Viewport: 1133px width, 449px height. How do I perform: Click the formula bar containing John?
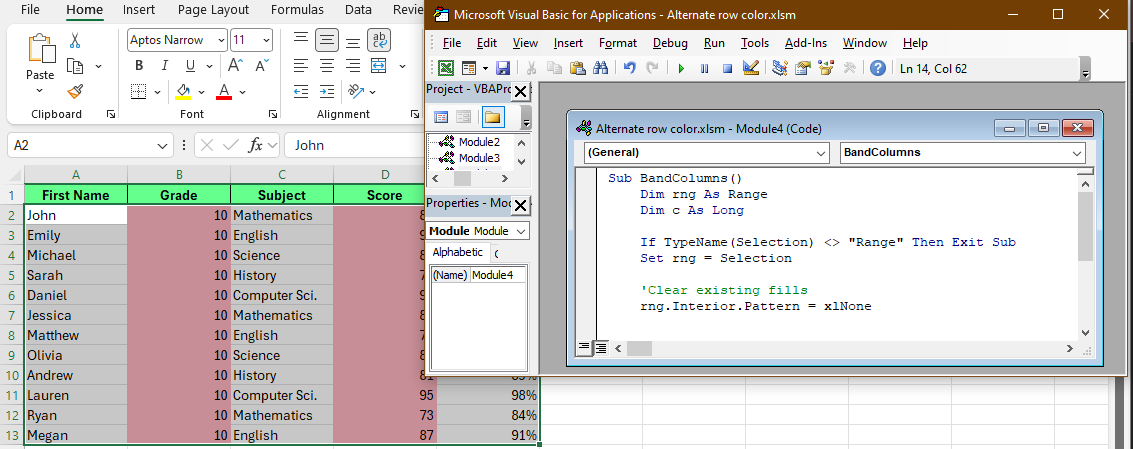coord(354,145)
